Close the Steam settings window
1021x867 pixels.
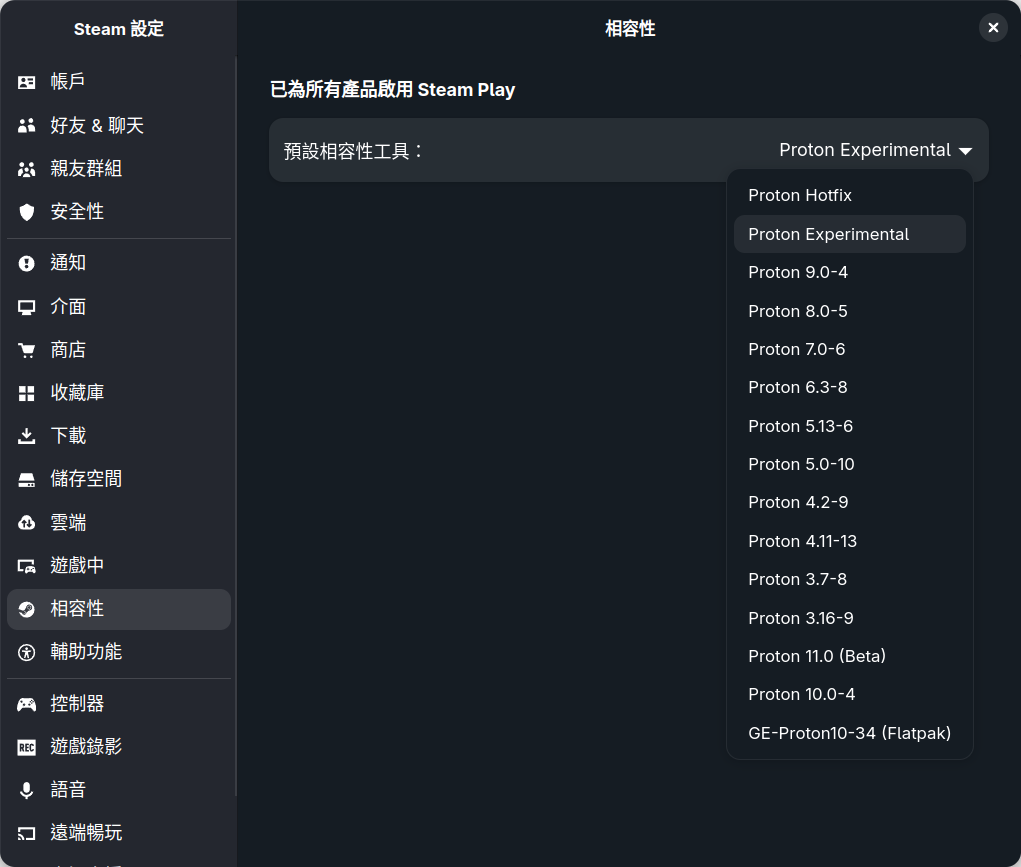[x=993, y=28]
